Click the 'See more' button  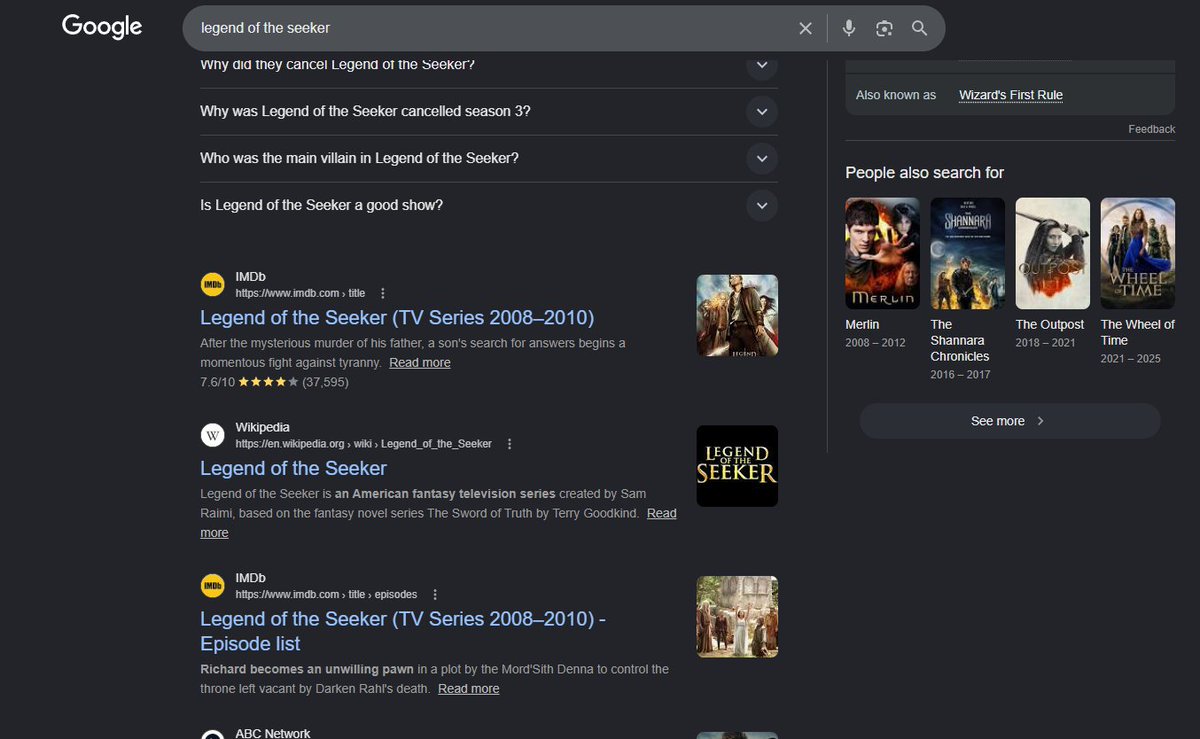pyautogui.click(x=1010, y=421)
